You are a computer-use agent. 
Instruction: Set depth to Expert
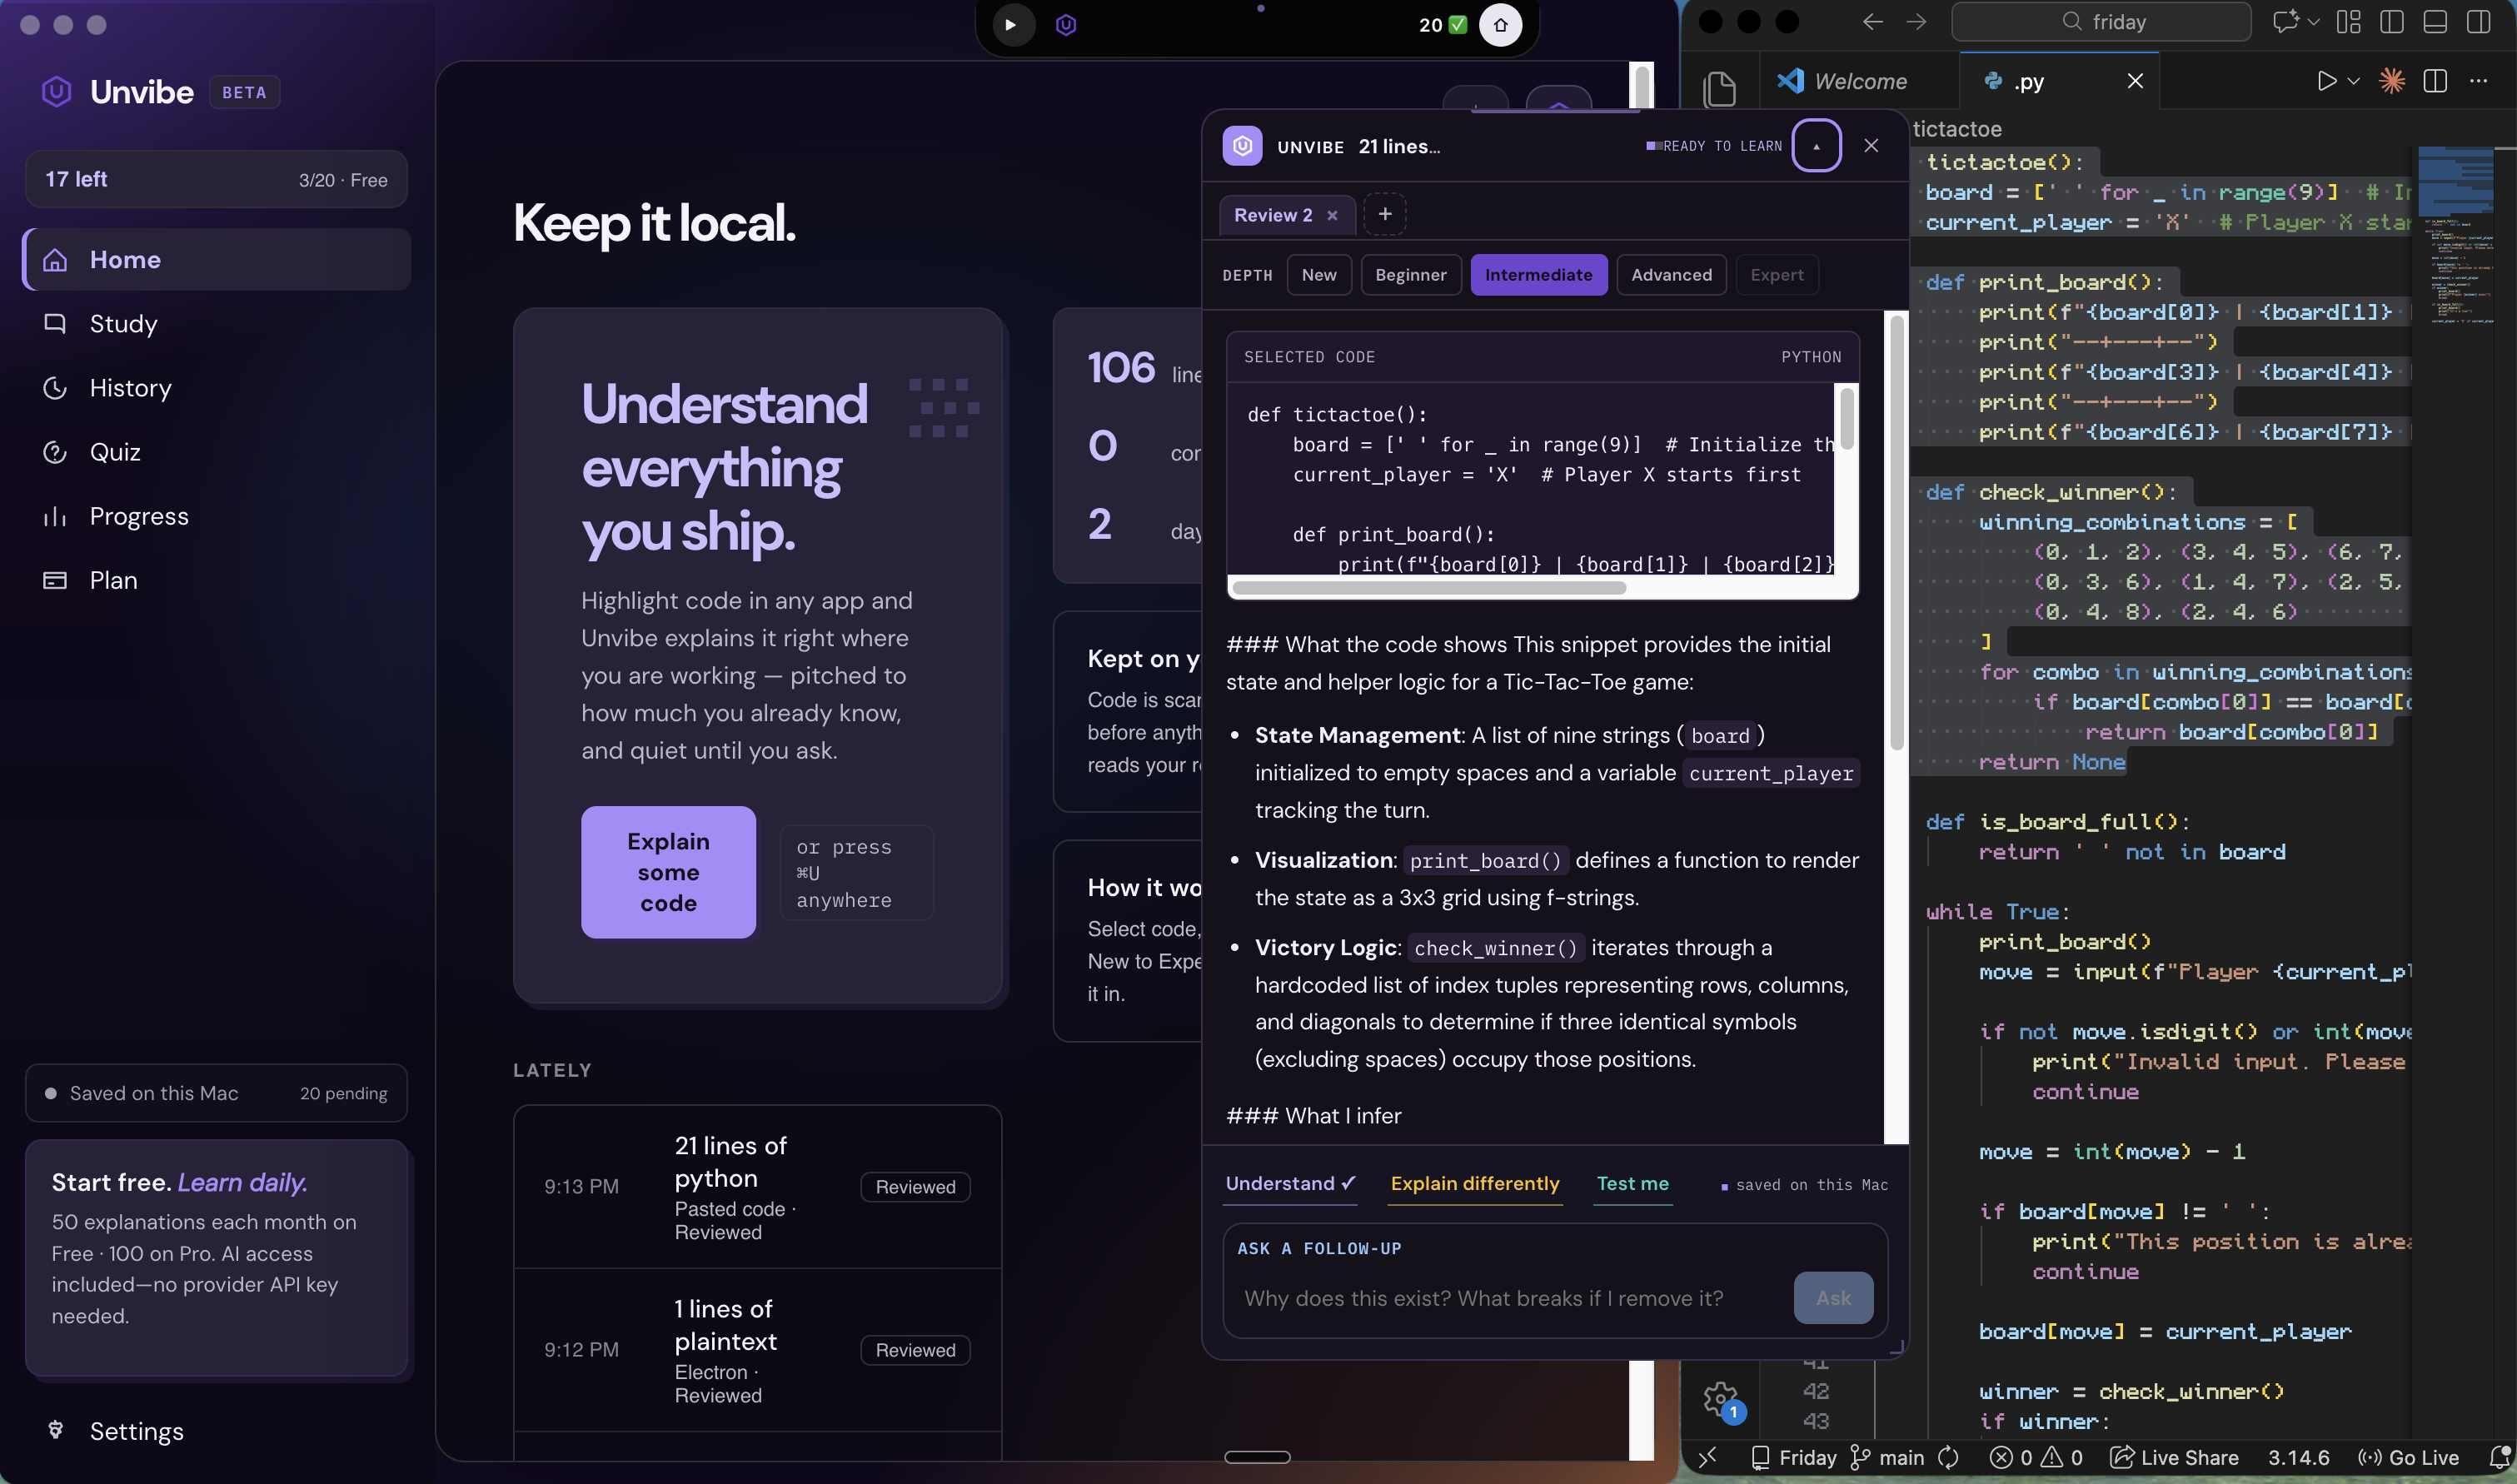pyautogui.click(x=1777, y=275)
